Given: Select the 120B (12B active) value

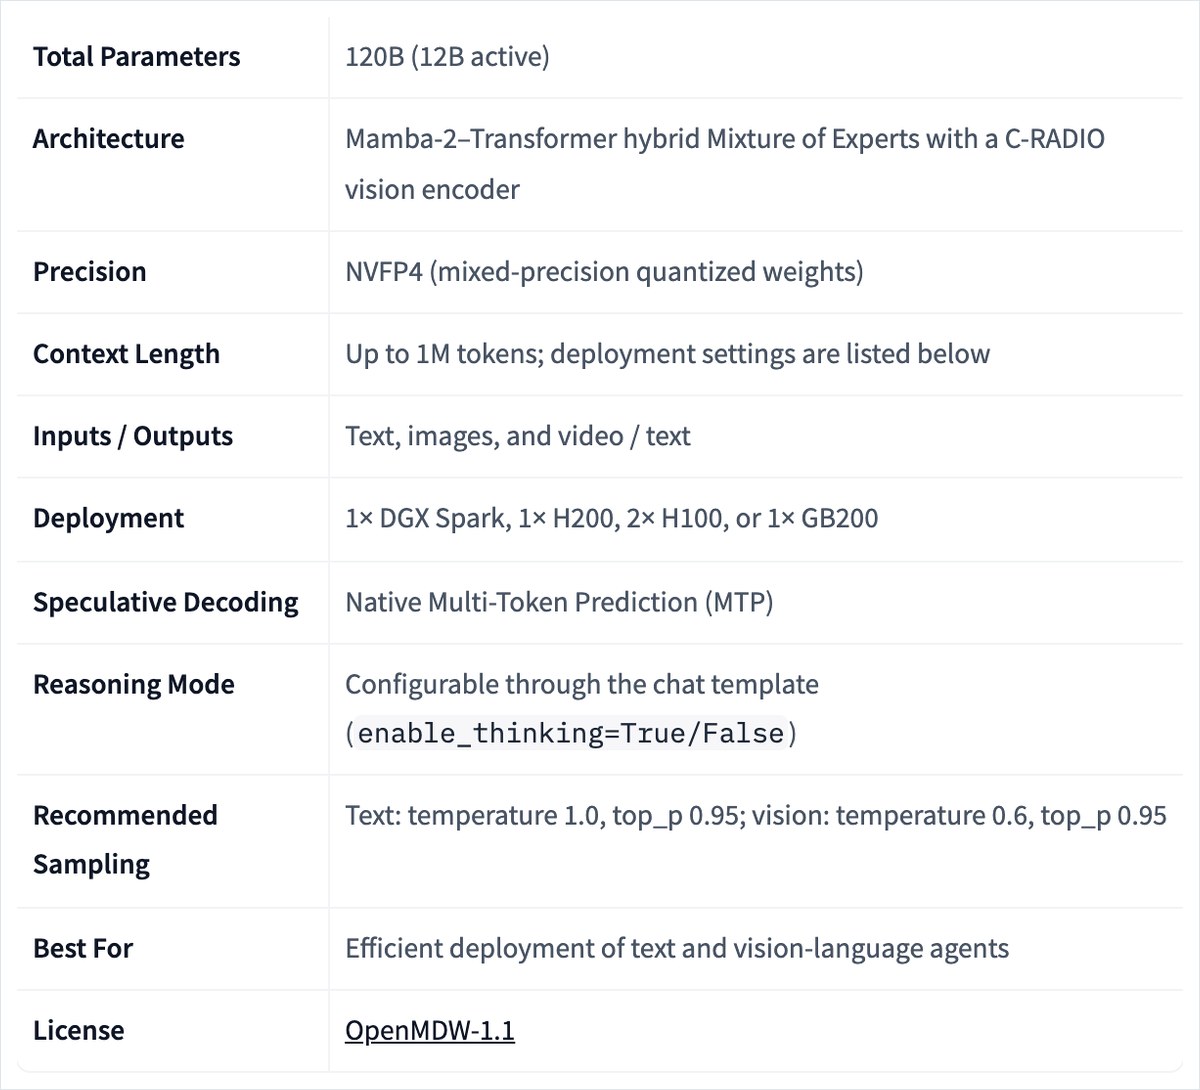Looking at the screenshot, I should pyautogui.click(x=447, y=56).
